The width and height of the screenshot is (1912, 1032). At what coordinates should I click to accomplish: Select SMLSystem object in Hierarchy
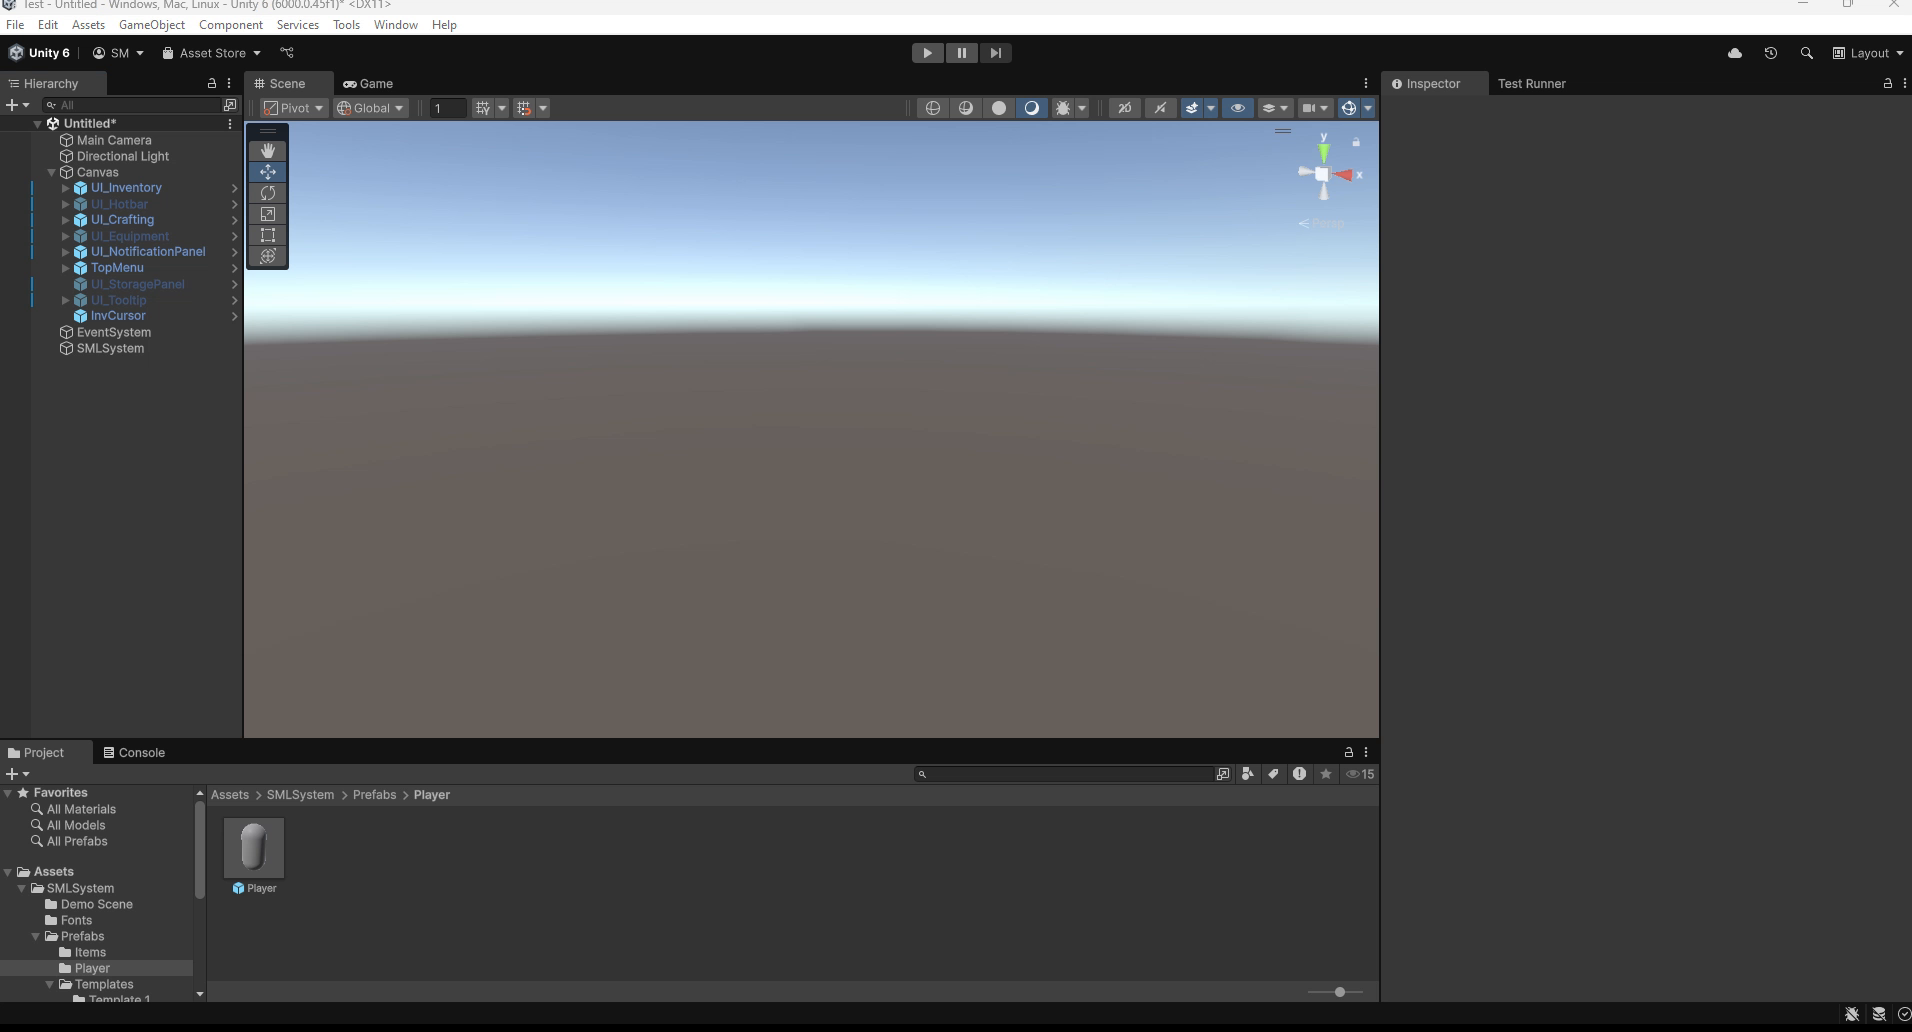[110, 348]
